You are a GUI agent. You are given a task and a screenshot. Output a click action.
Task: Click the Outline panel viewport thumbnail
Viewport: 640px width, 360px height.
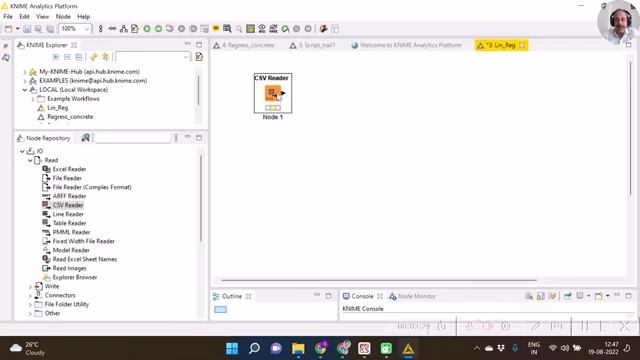(220, 309)
